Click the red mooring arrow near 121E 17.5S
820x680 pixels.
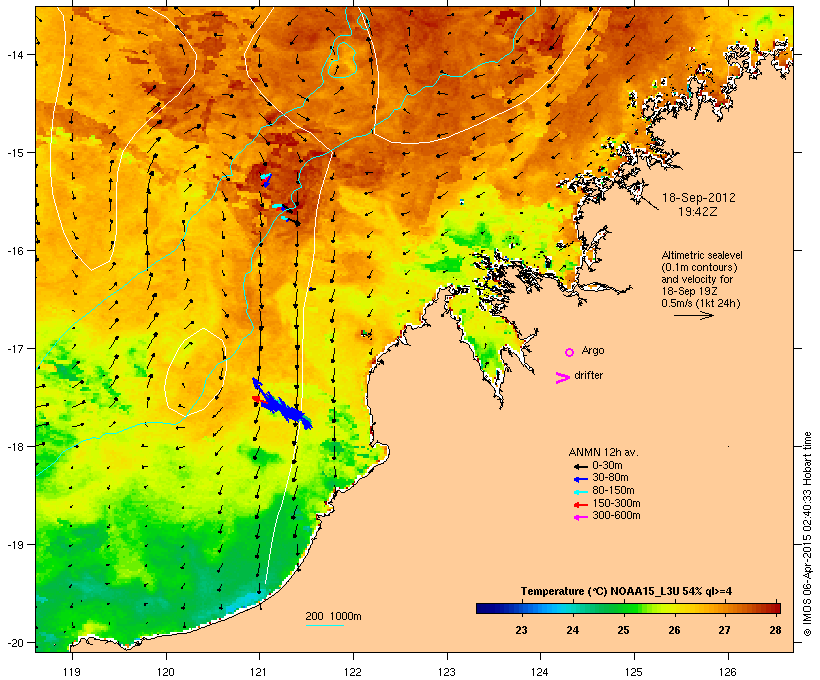pos(256,399)
